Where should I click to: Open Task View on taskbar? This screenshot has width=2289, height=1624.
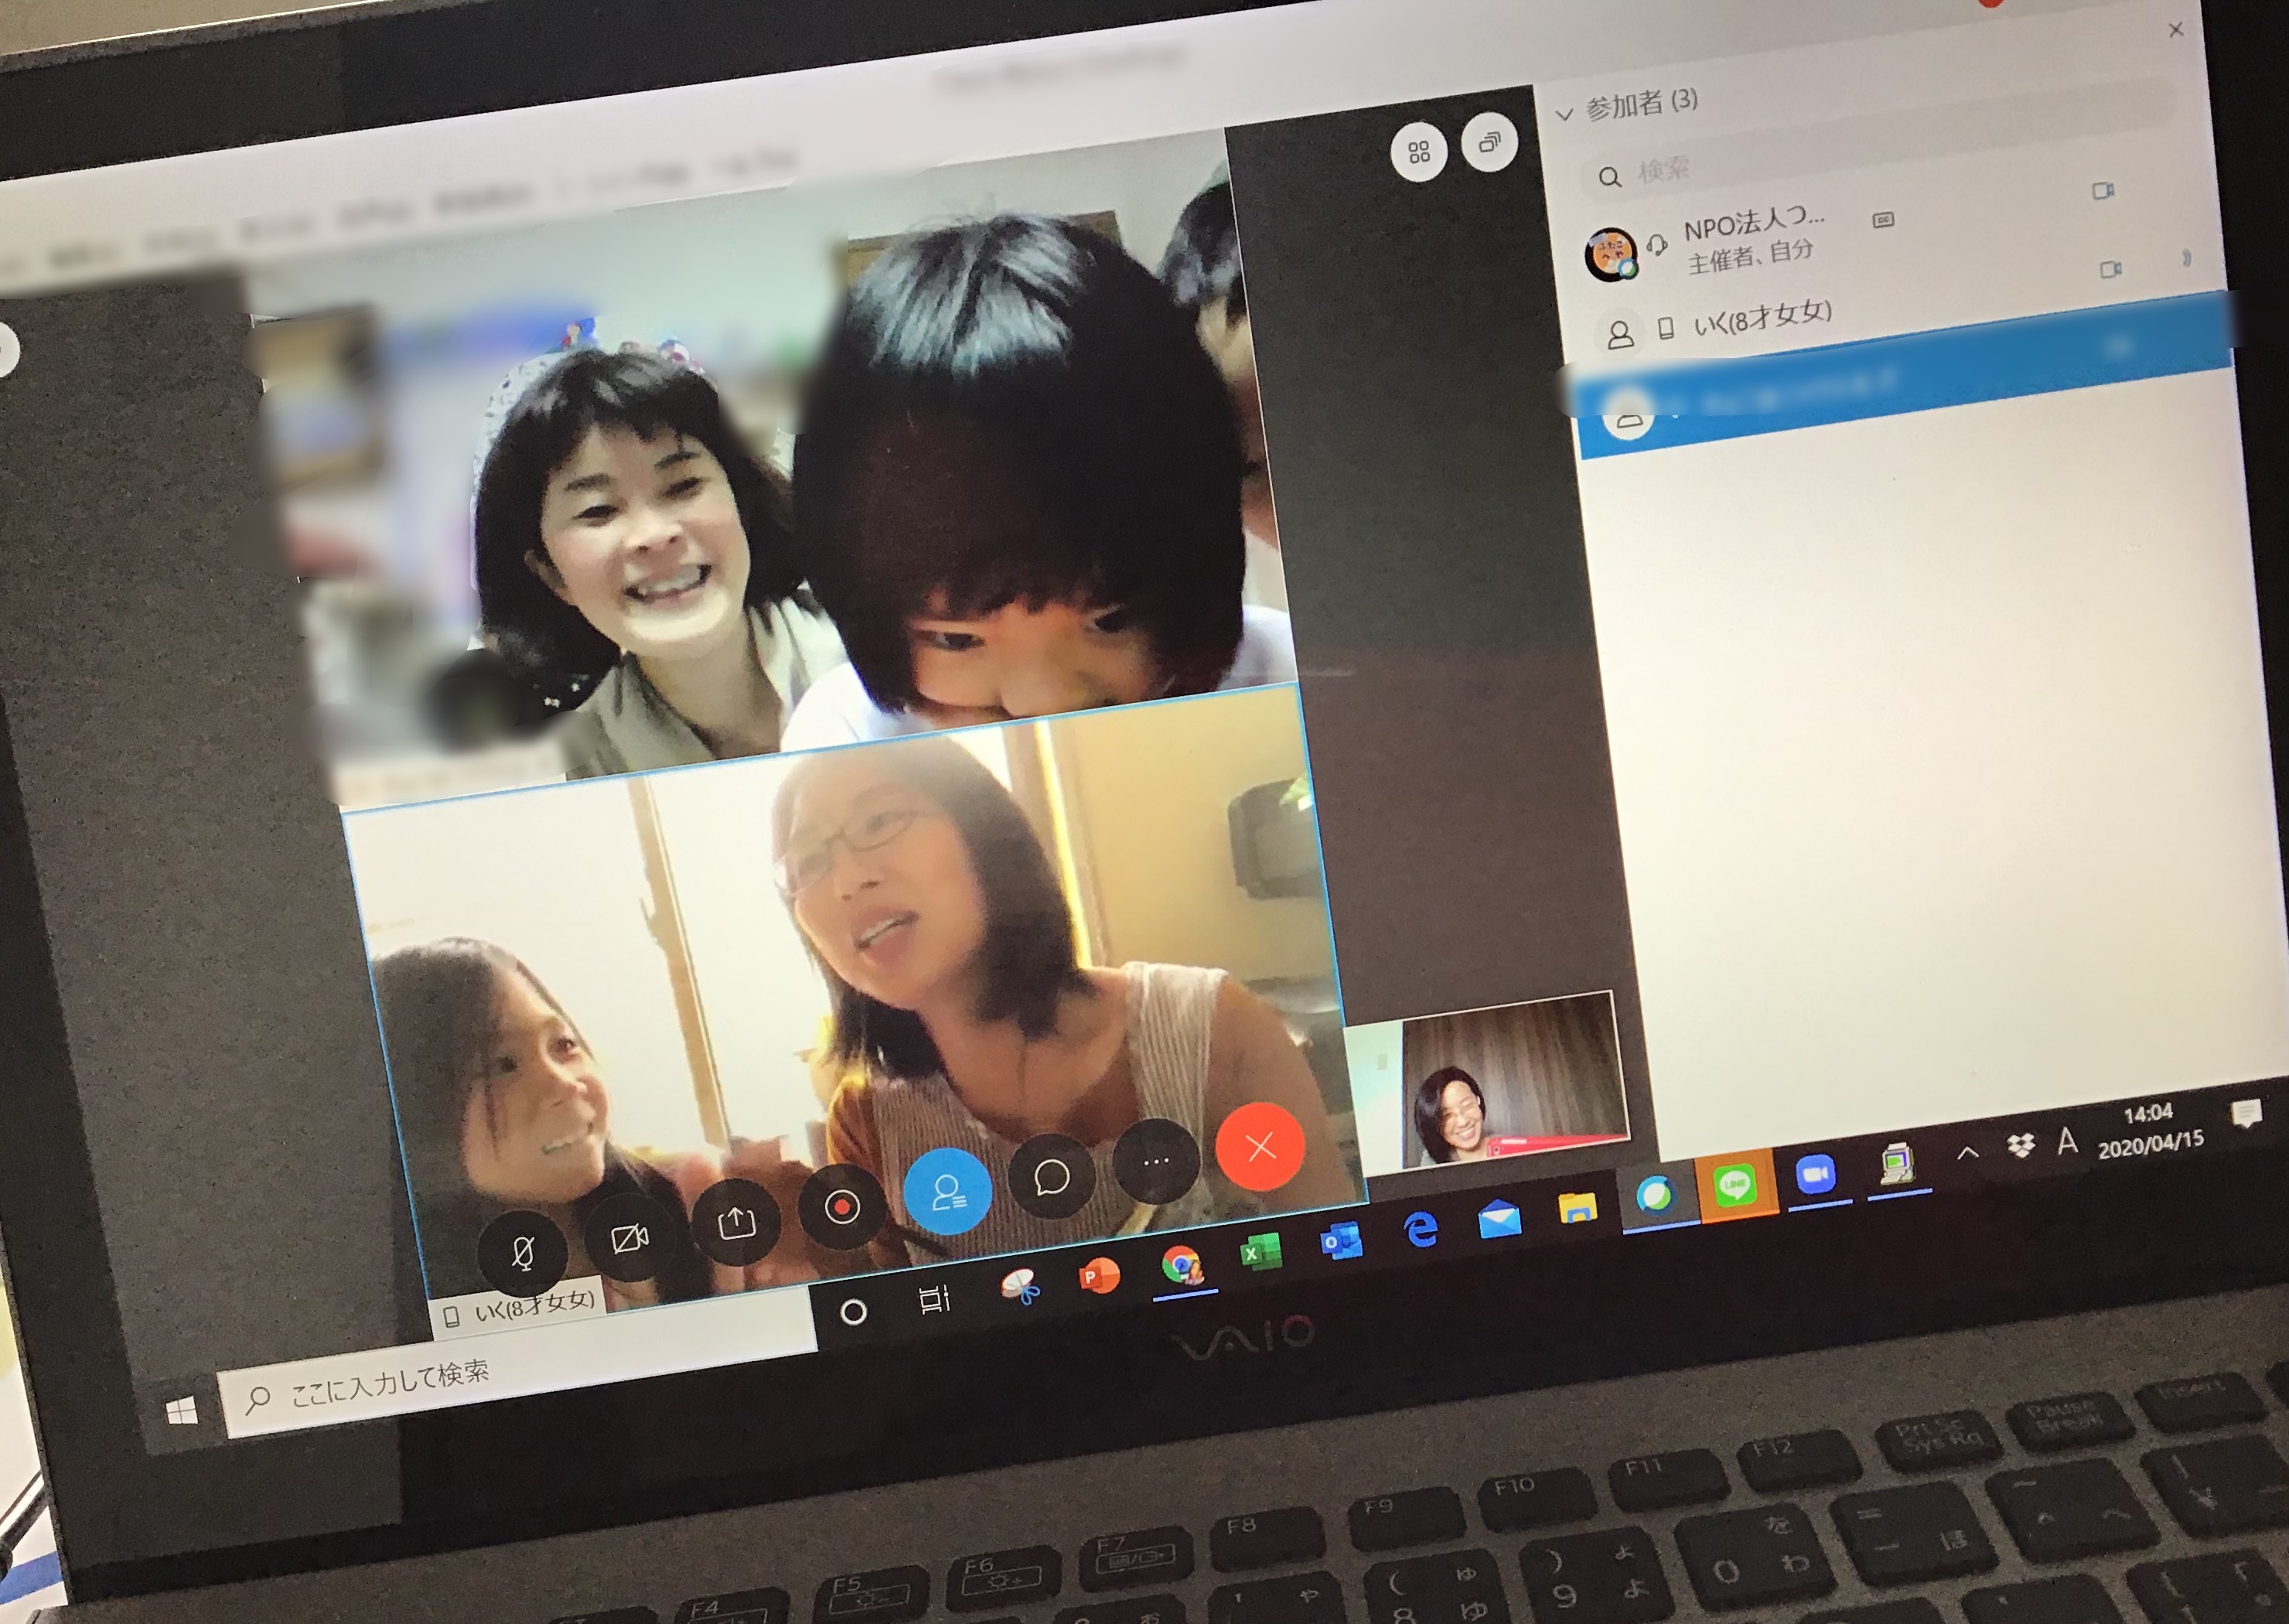[x=934, y=1299]
